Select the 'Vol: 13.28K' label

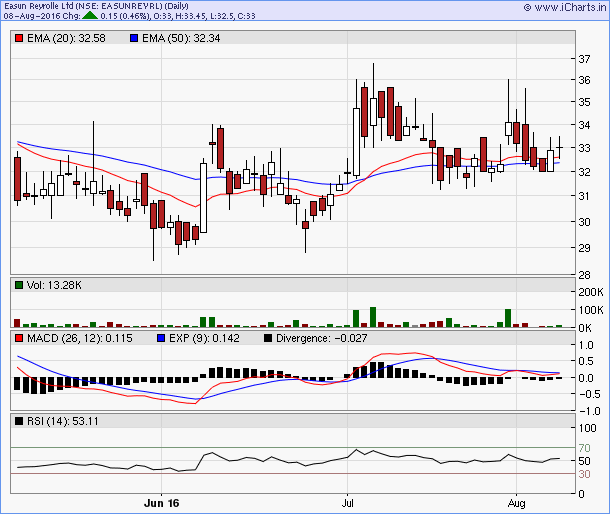click(54, 285)
